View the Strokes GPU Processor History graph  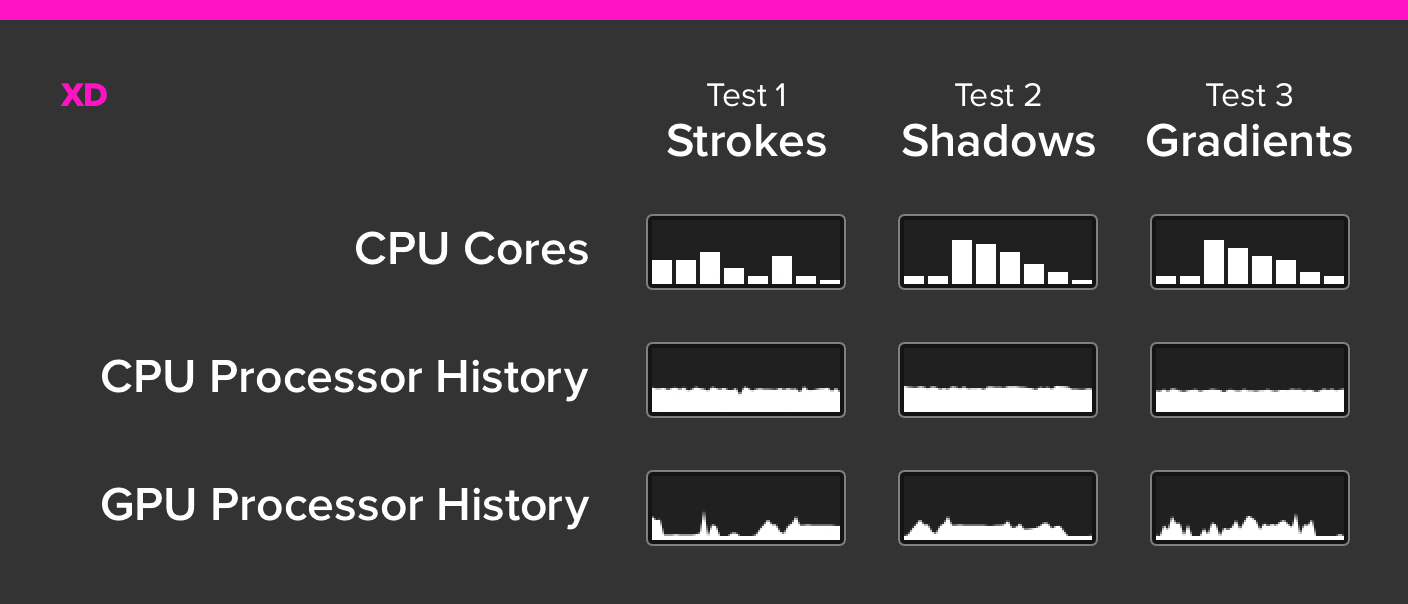(746, 508)
